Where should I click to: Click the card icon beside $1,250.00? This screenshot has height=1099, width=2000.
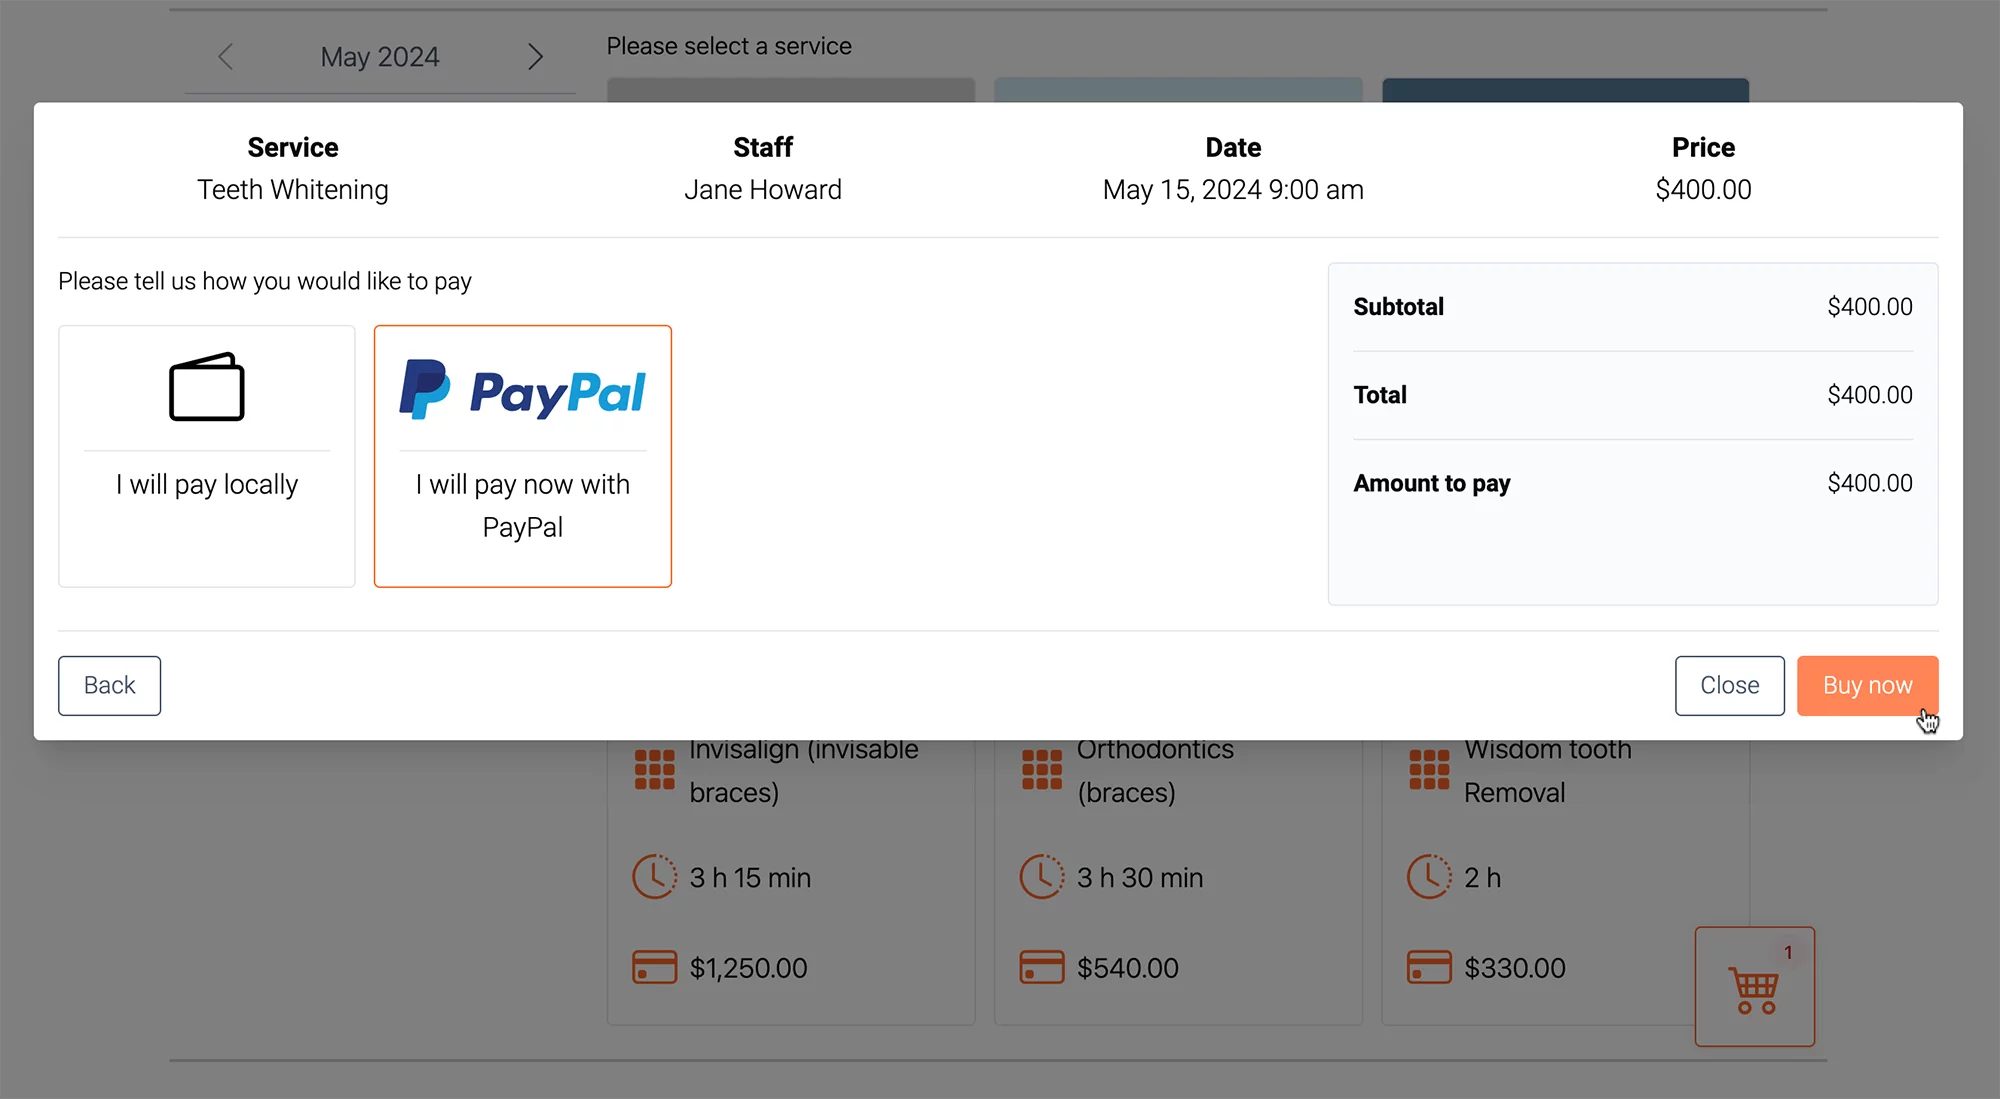(x=655, y=967)
